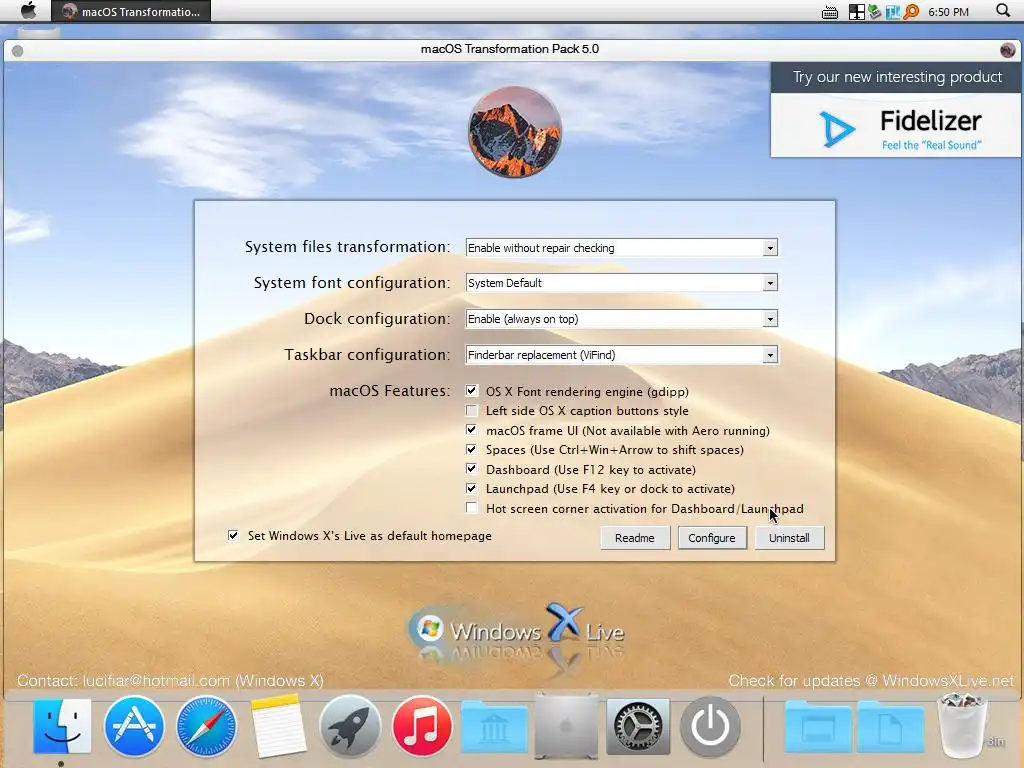Uncheck the Launchpad (Use F4 key) option
Image resolution: width=1024 pixels, height=768 pixels.
tap(472, 488)
